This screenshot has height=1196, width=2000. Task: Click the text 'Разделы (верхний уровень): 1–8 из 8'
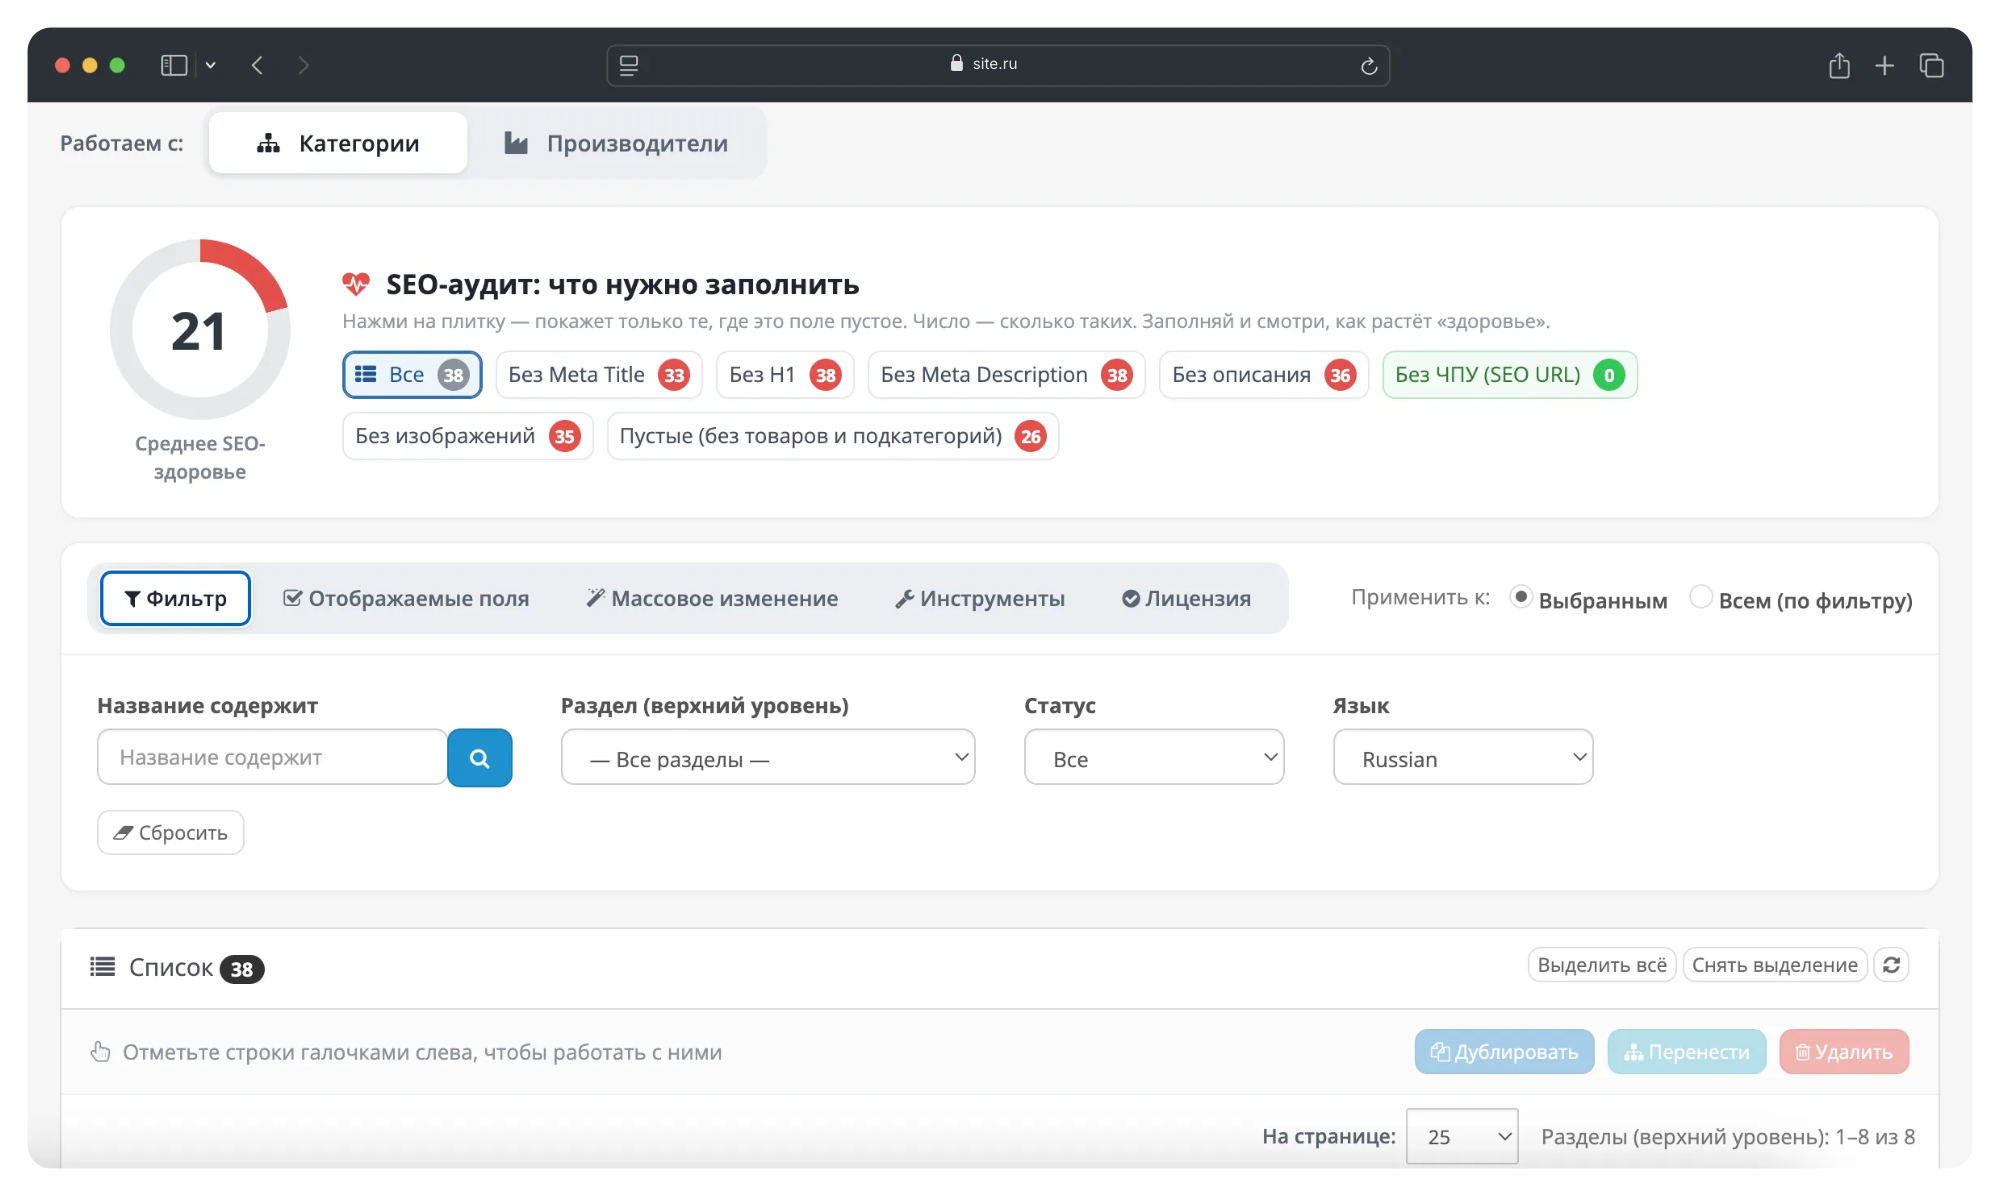[1728, 1136]
